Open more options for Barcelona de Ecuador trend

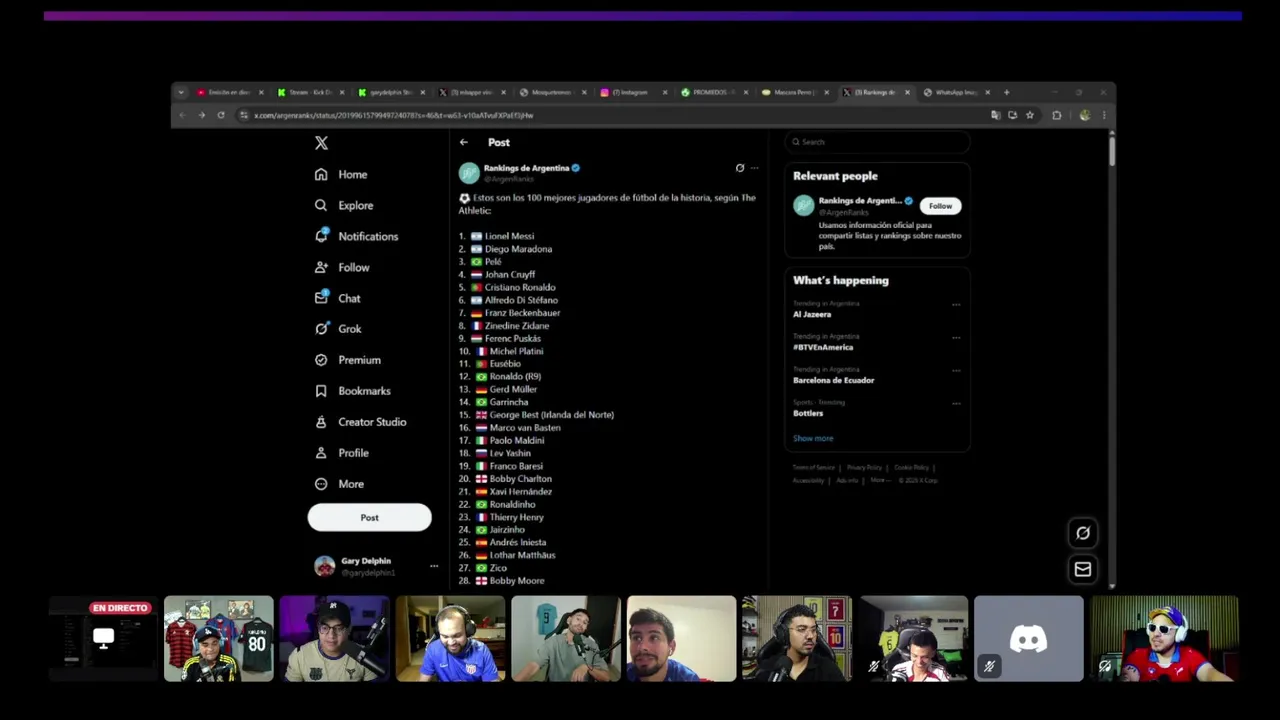point(956,371)
